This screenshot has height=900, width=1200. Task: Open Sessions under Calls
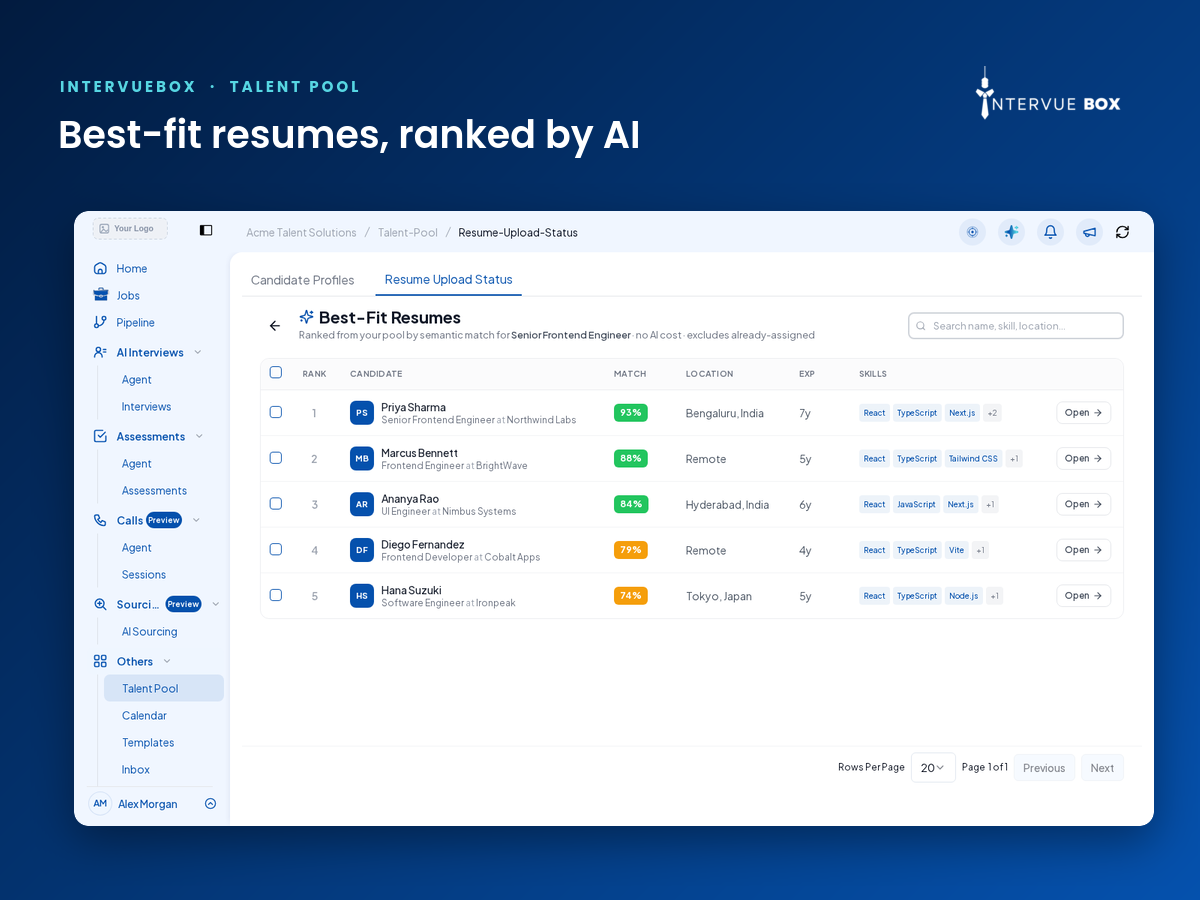[144, 574]
